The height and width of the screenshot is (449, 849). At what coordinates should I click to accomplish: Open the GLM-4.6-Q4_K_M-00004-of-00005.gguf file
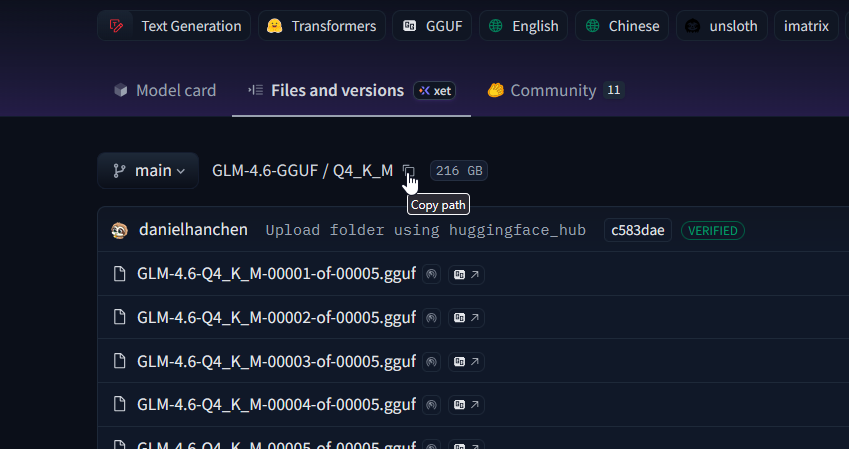[276, 404]
